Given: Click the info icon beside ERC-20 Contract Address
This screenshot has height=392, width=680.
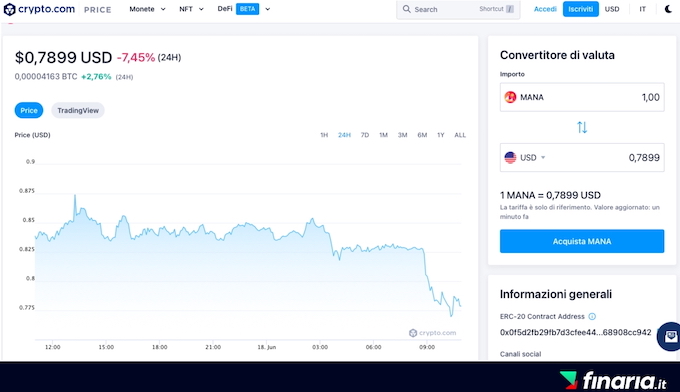Looking at the screenshot, I should tap(592, 317).
